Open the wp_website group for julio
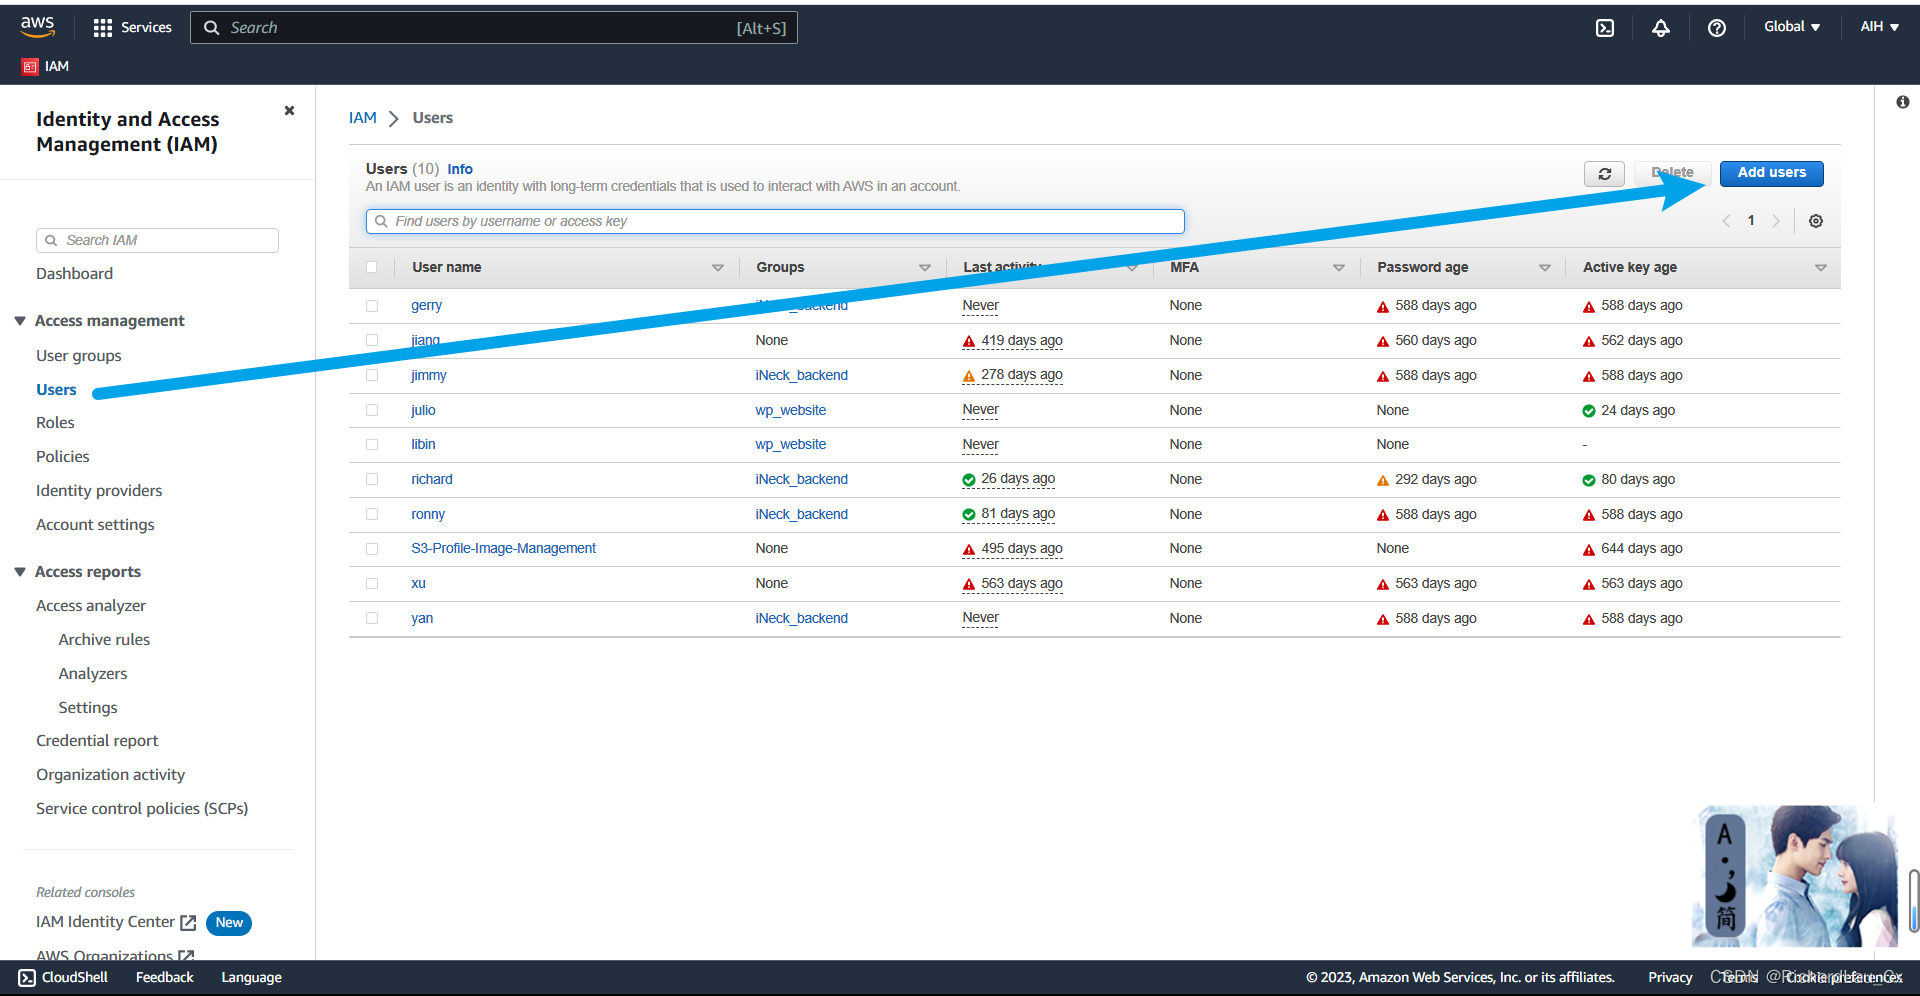Screen dimensions: 1920x996 coord(791,410)
